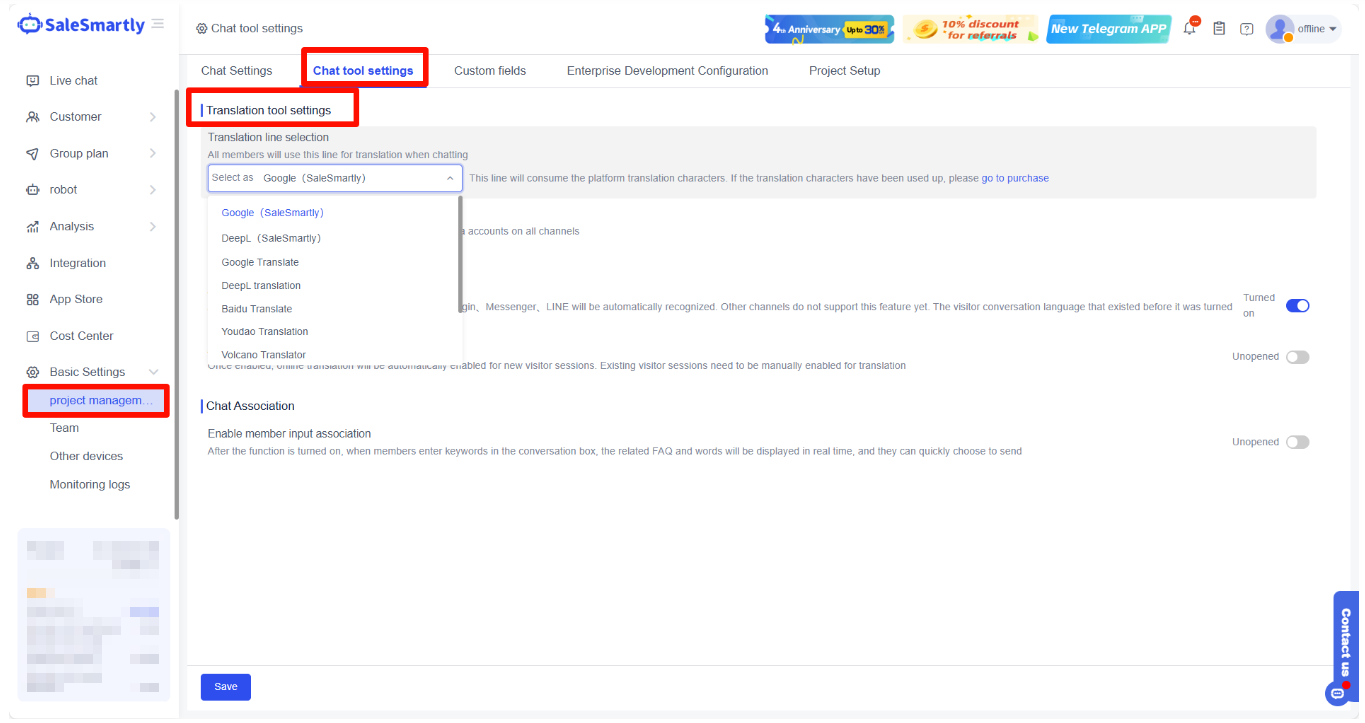This screenshot has width=1365, height=723.
Task: Open the New Telegram APP banner
Action: pos(1109,29)
